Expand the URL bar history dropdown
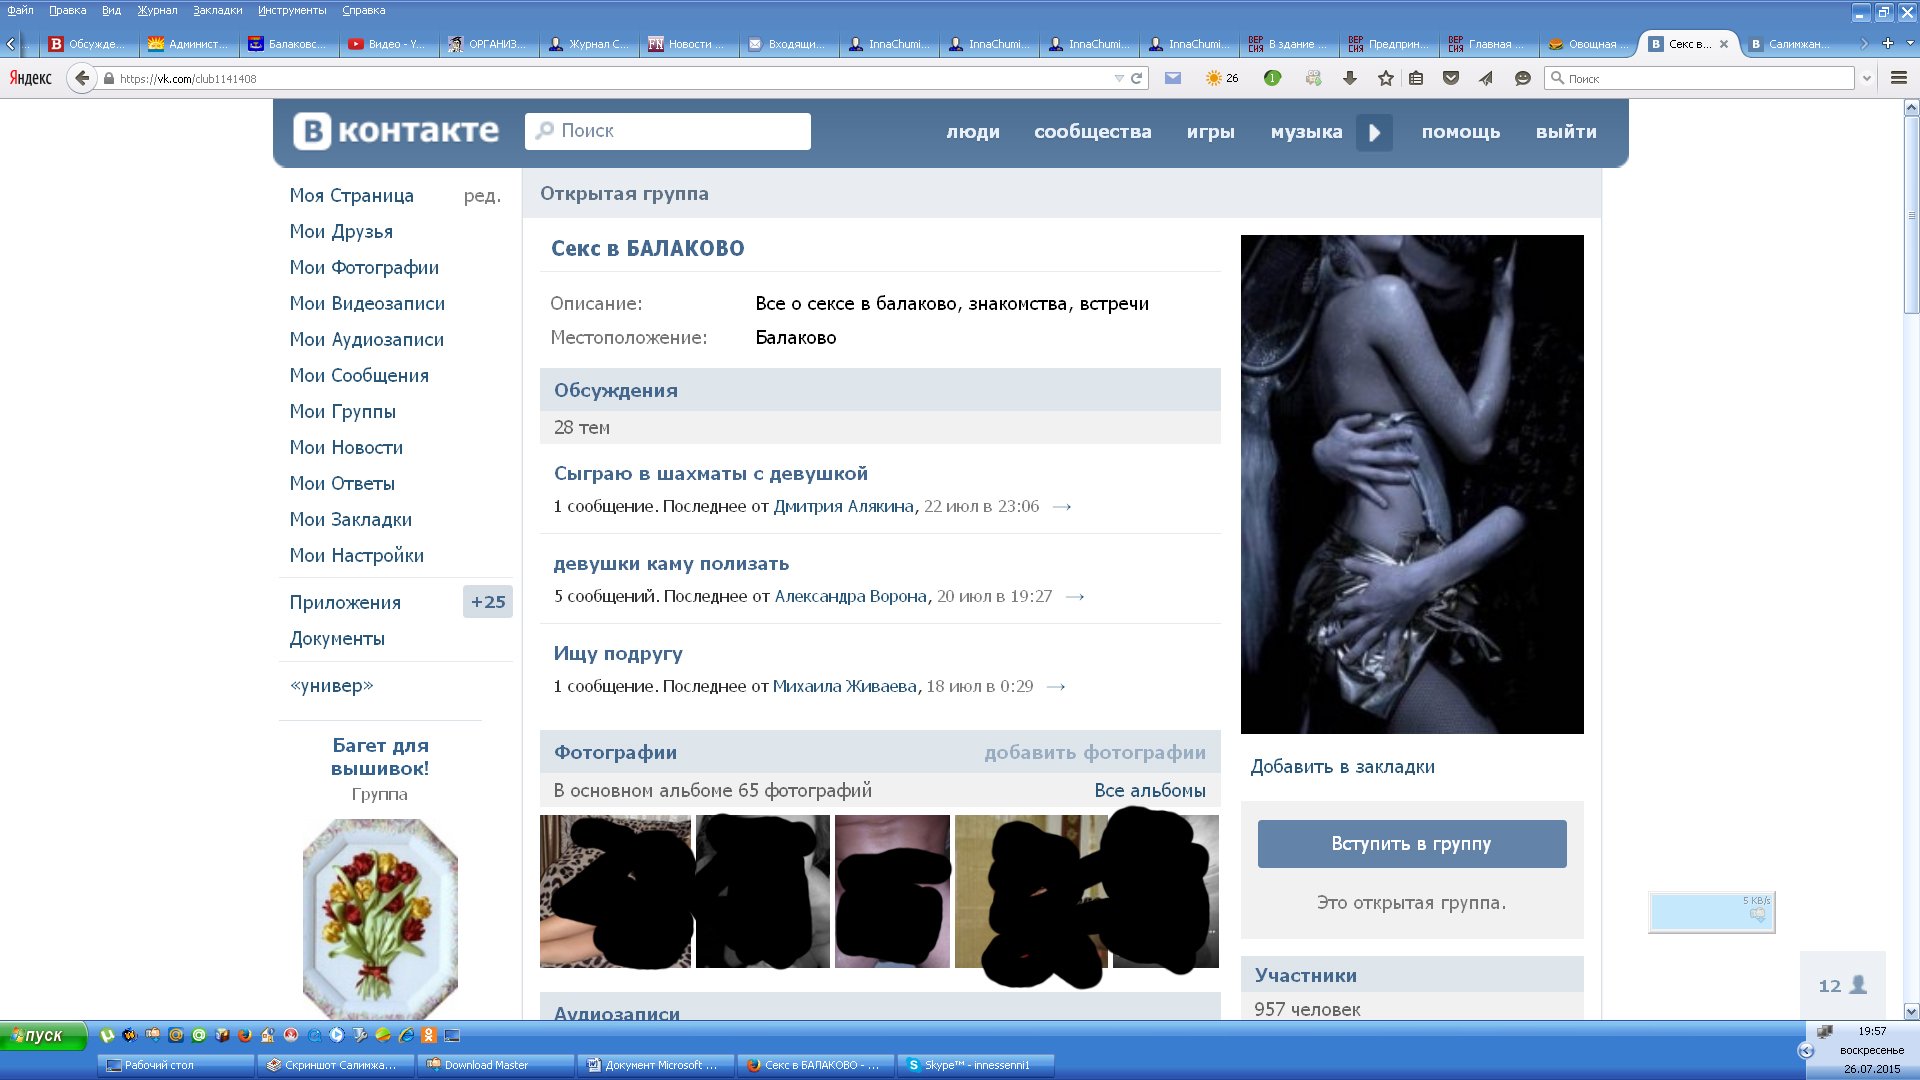The width and height of the screenshot is (1920, 1080). click(x=1118, y=78)
